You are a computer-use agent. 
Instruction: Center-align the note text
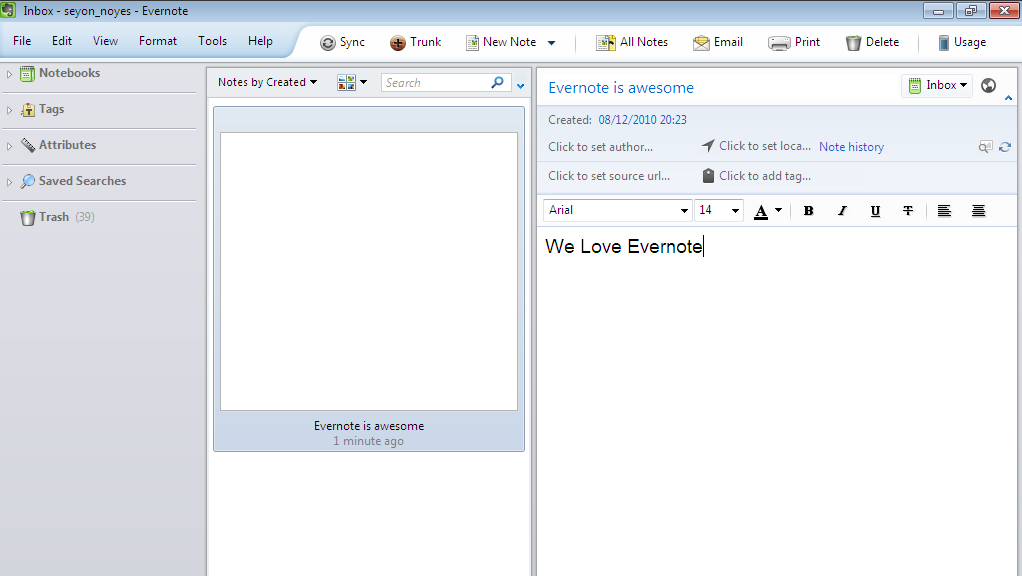click(978, 210)
